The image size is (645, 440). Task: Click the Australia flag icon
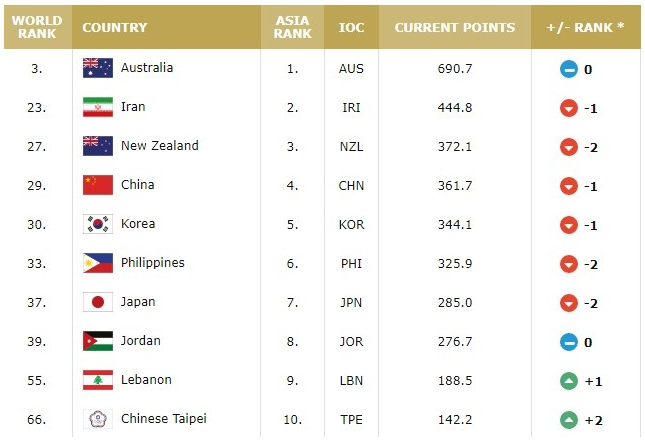[x=97, y=68]
